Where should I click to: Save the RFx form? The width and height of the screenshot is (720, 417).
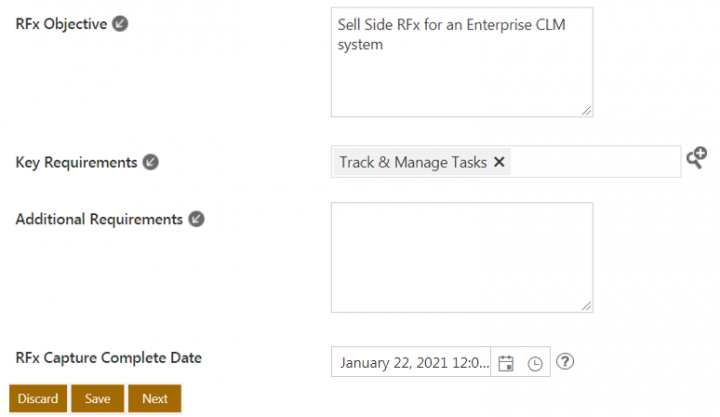(x=98, y=398)
